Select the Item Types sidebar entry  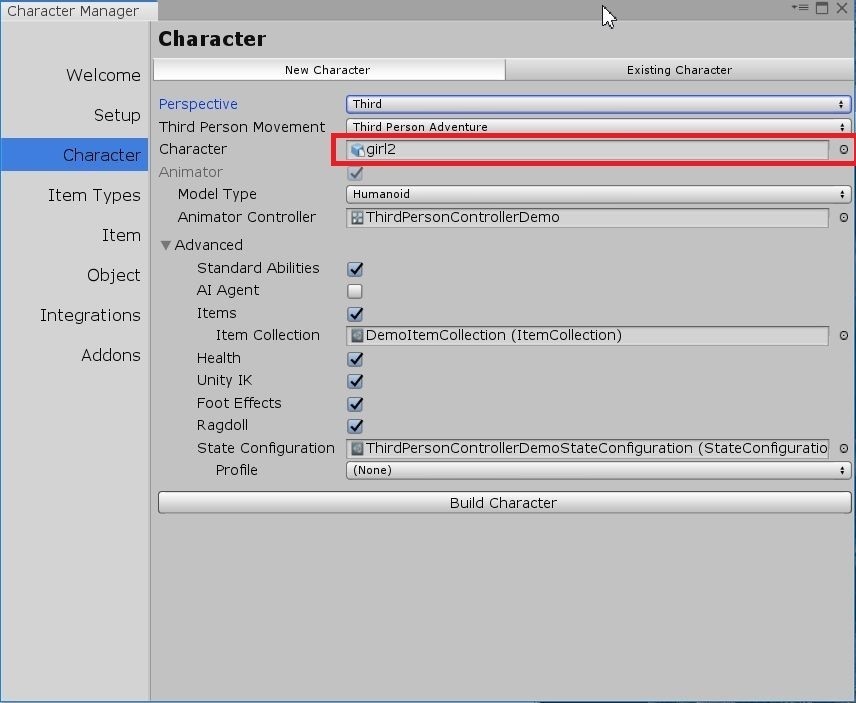[x=94, y=195]
